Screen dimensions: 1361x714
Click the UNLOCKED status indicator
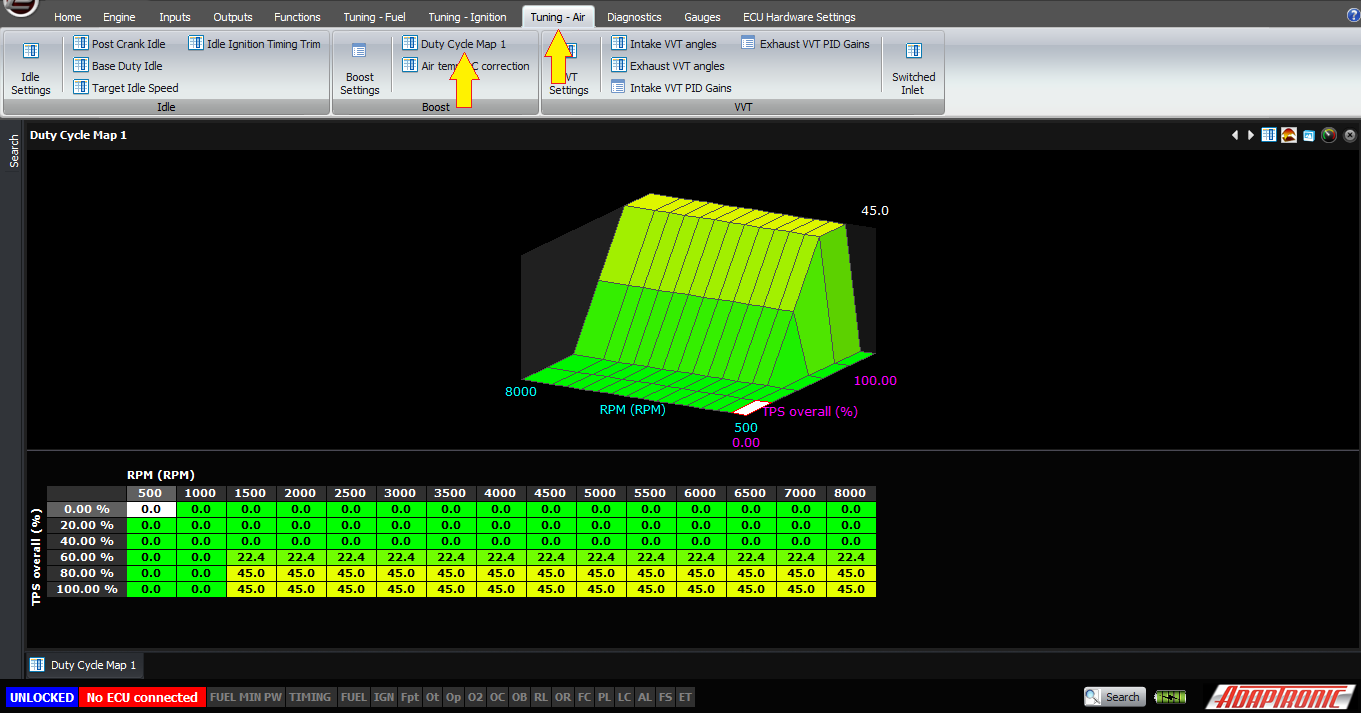(42, 697)
